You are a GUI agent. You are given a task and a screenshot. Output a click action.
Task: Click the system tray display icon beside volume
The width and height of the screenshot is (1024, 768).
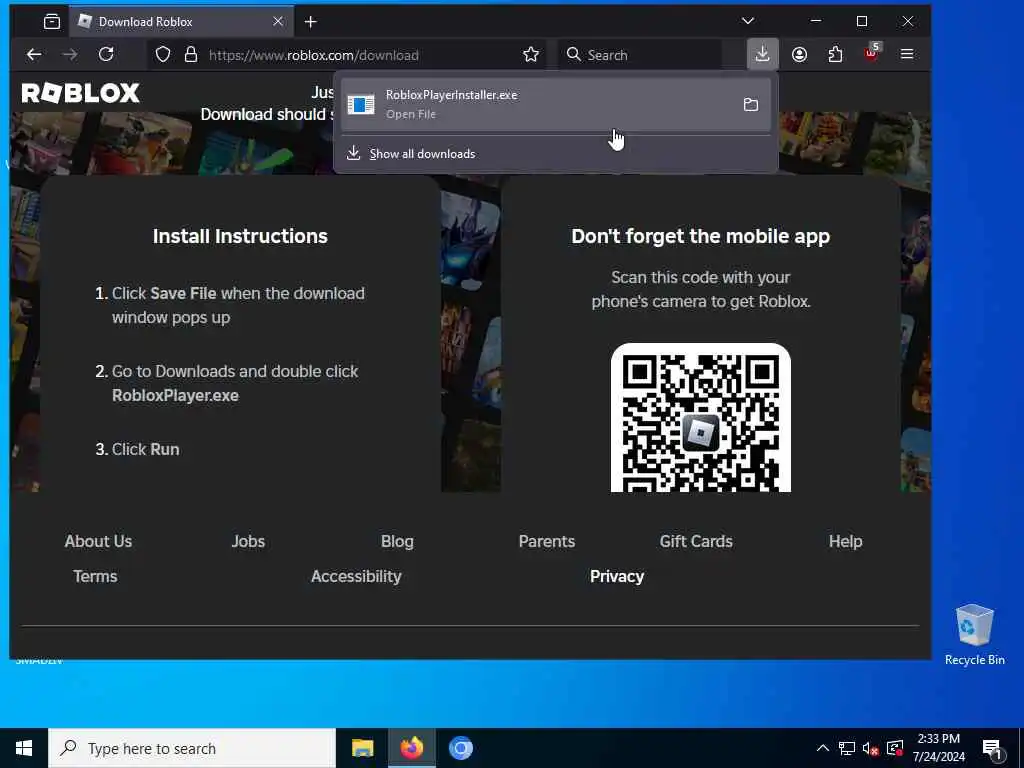coord(895,748)
